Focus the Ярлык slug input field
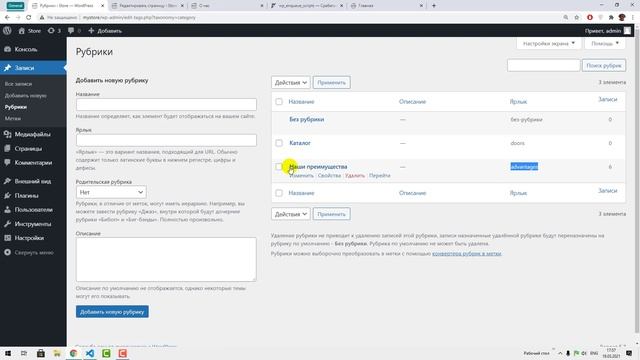This screenshot has height=360, width=640. click(166, 140)
